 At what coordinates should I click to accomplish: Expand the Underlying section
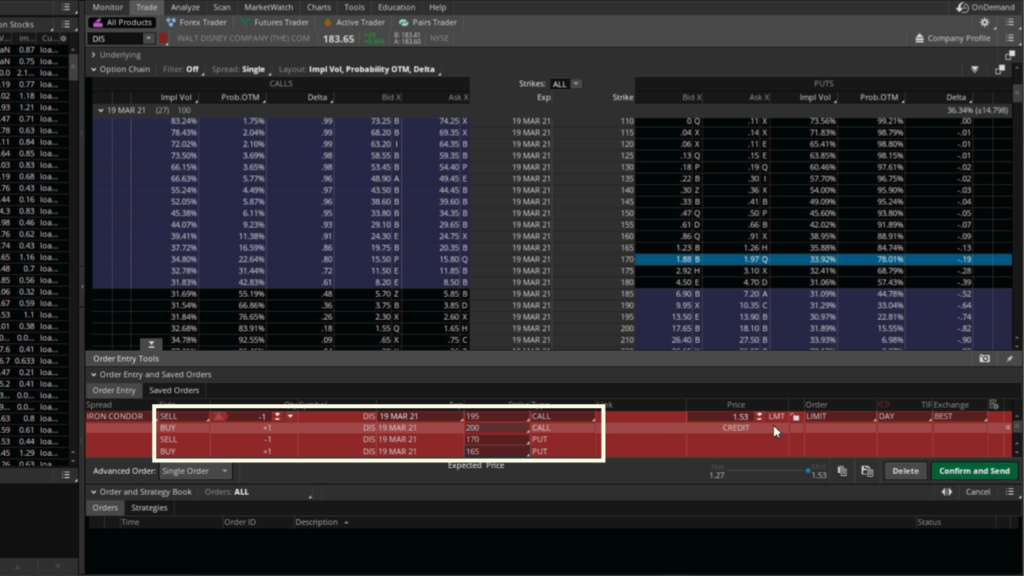93,55
